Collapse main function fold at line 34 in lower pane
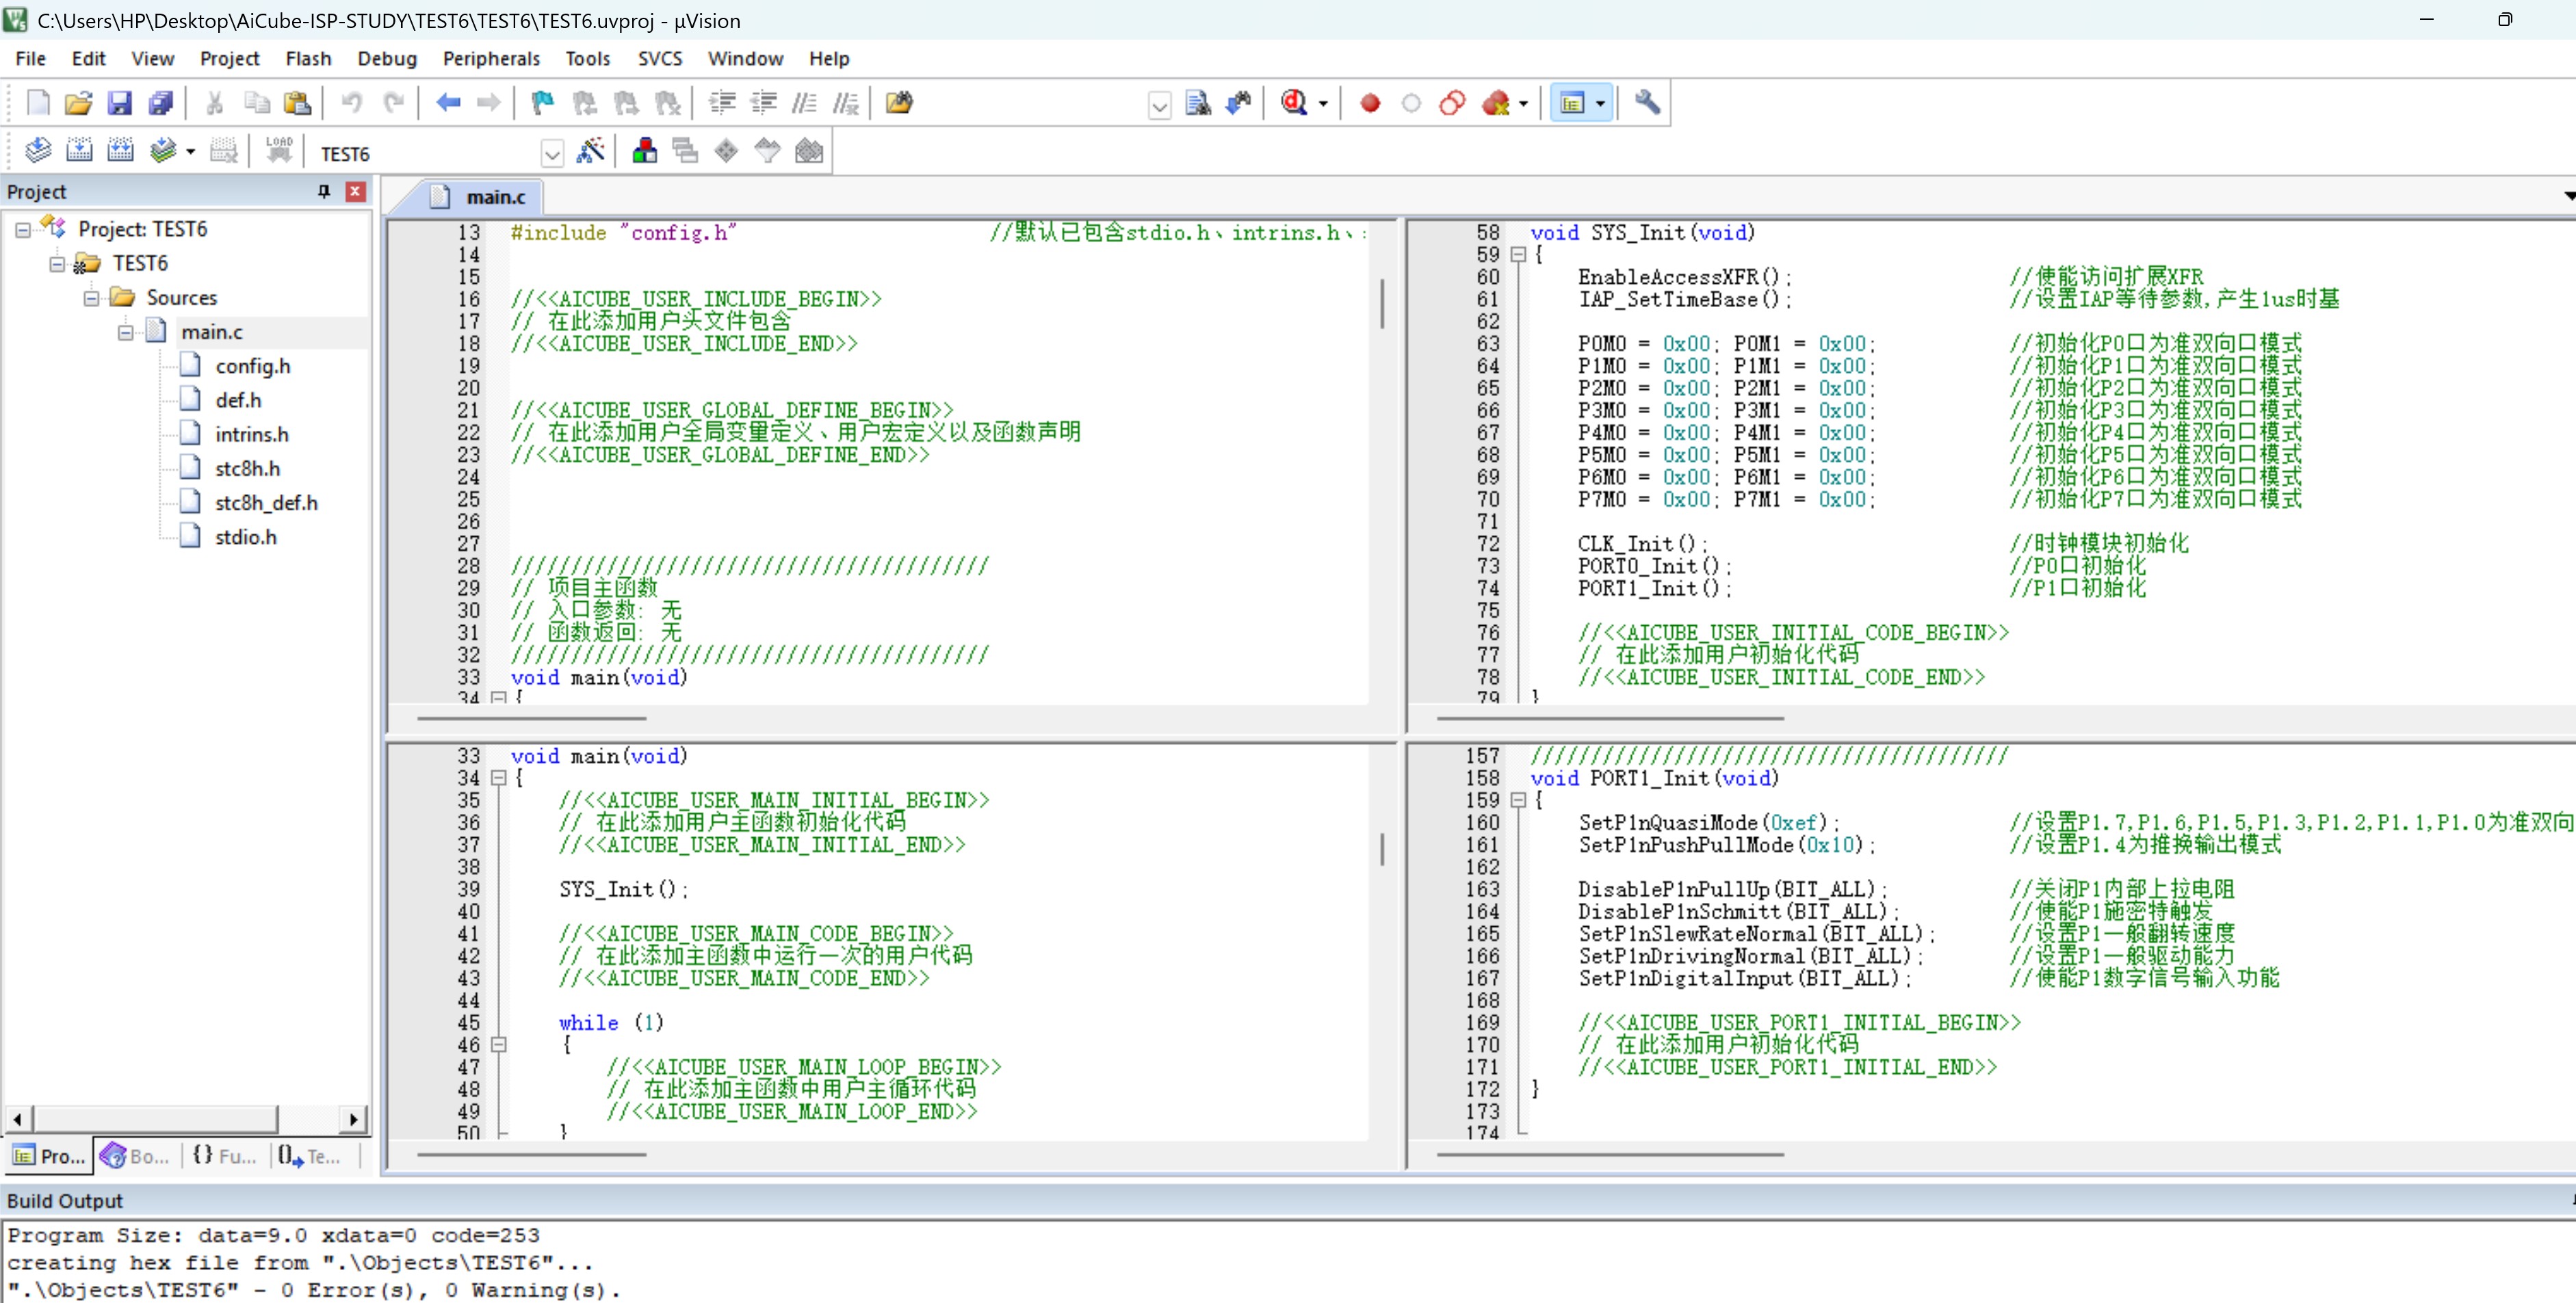This screenshot has height=1303, width=2576. click(499, 778)
